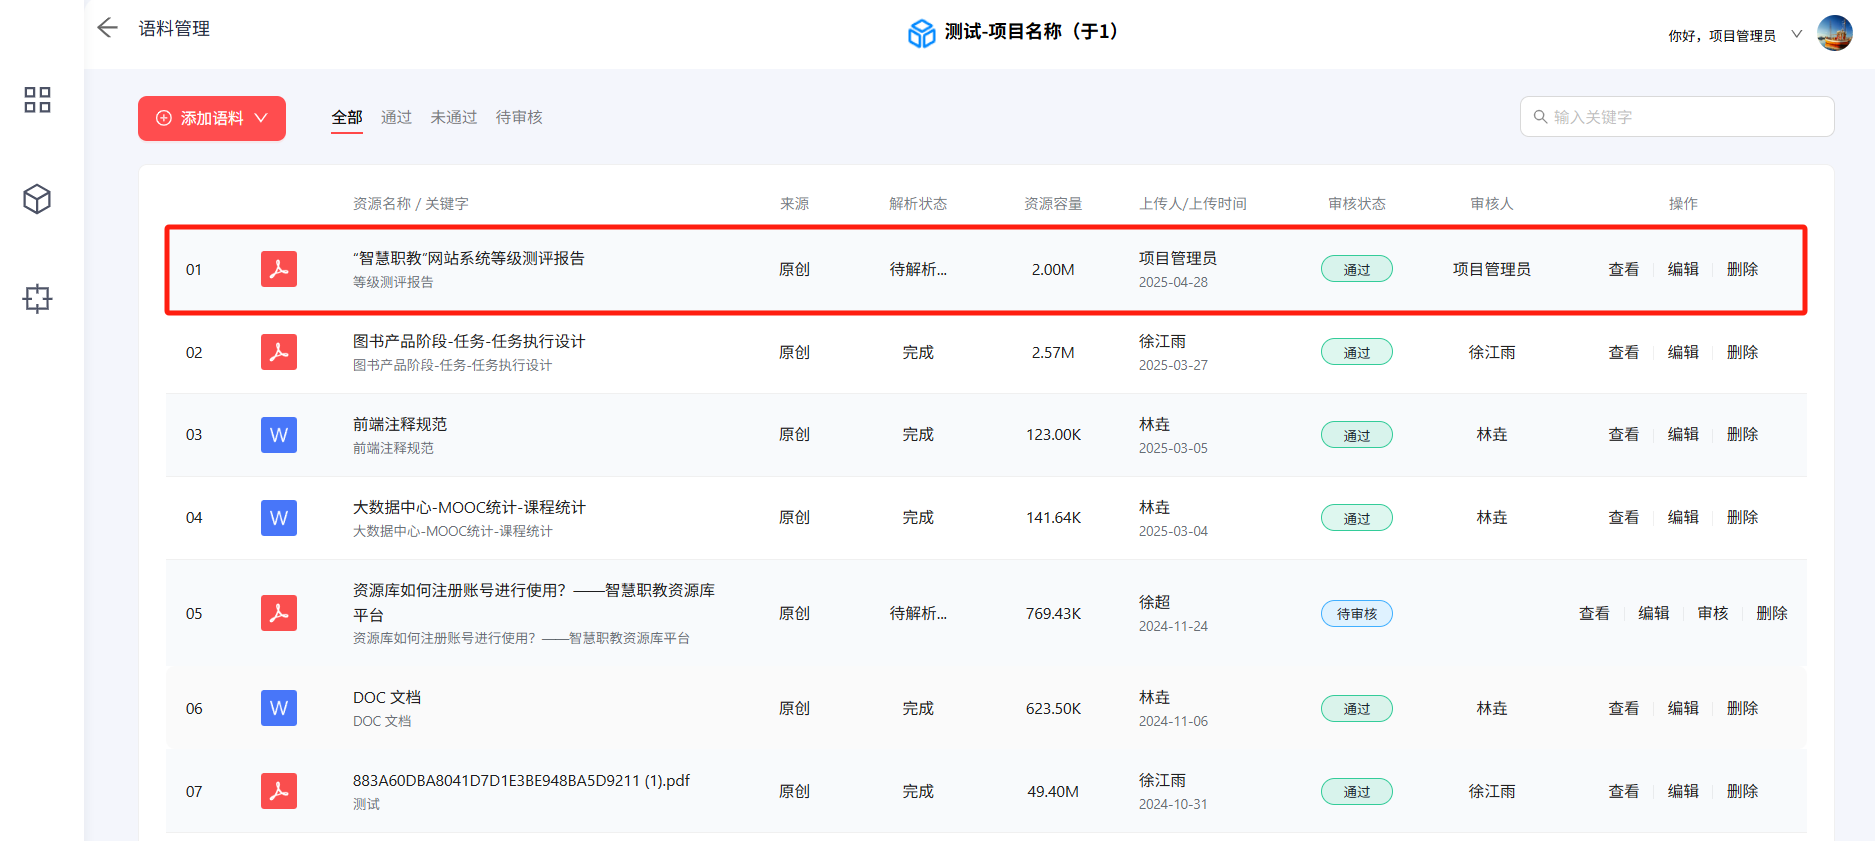Click the user avatar picture at top right

coord(1834,33)
